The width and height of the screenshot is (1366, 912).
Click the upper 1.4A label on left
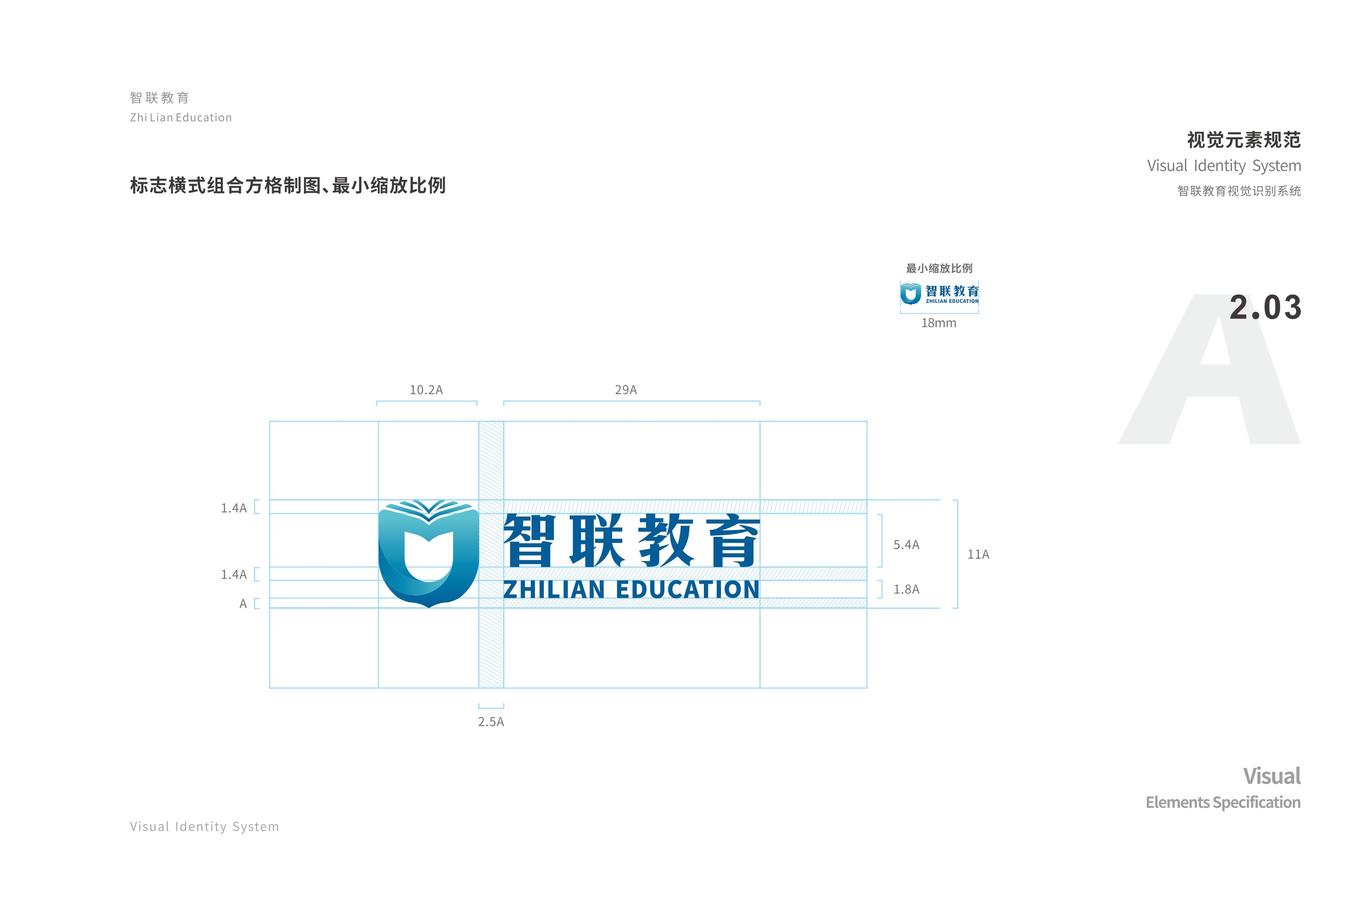point(234,508)
